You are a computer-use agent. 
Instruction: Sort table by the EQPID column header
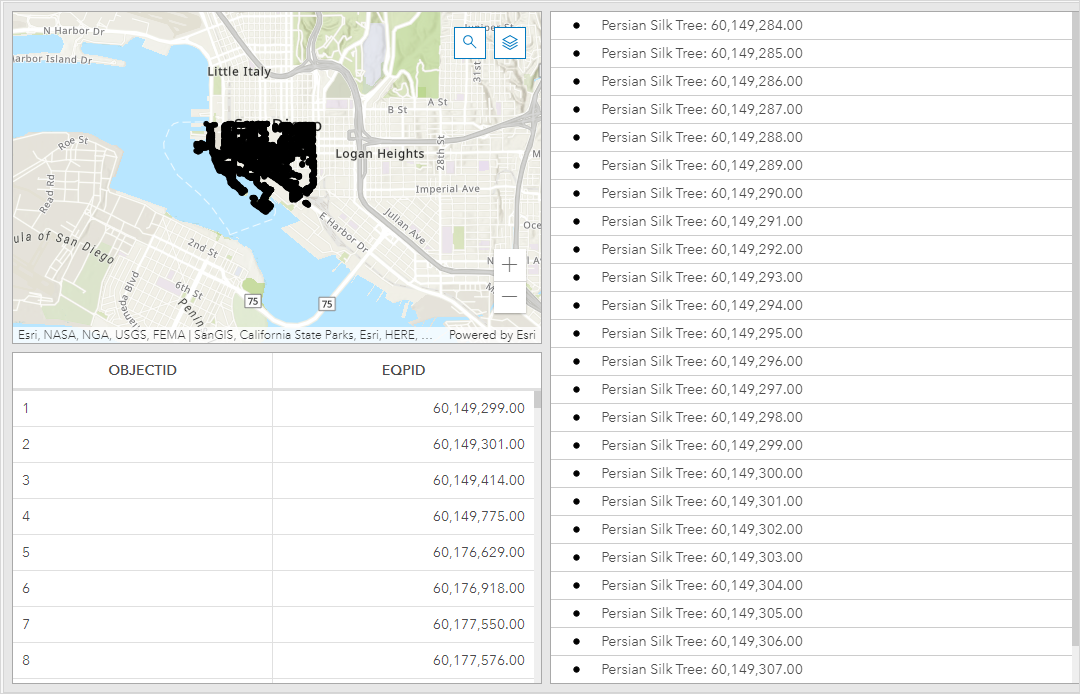(404, 370)
